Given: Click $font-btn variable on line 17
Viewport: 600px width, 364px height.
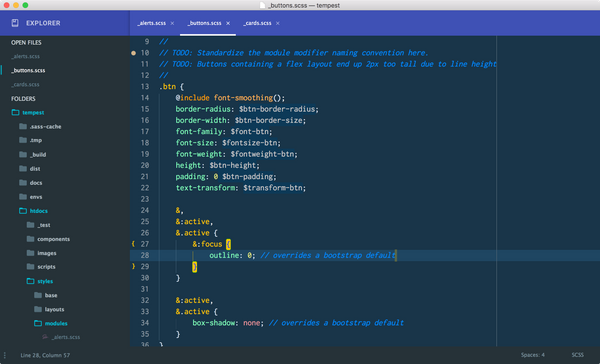Looking at the screenshot, I should point(249,132).
